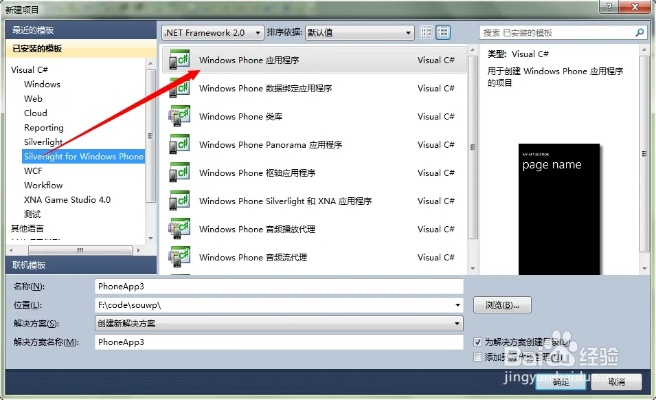Image resolution: width=656 pixels, height=400 pixels.
Task: Click Windows Phone 应用程序 template name
Action: click(x=249, y=60)
